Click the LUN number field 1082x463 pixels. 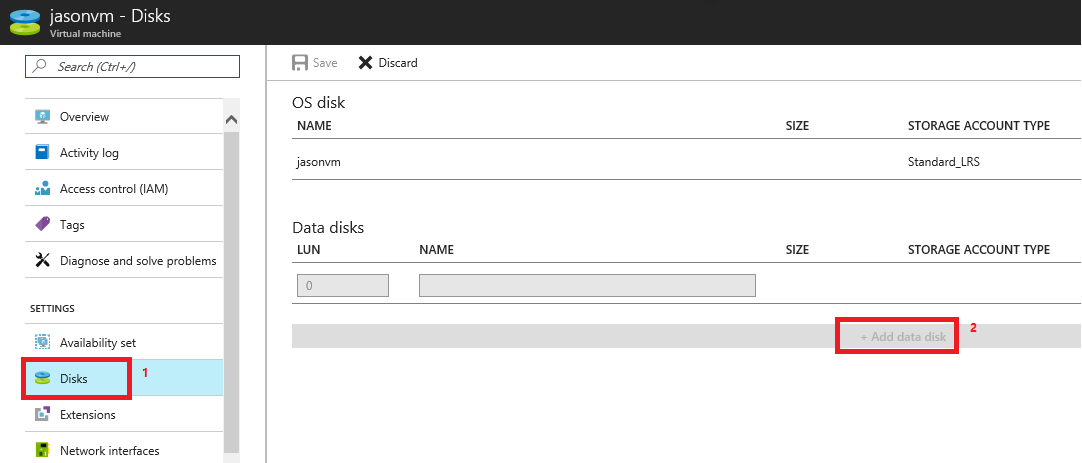[x=342, y=286]
